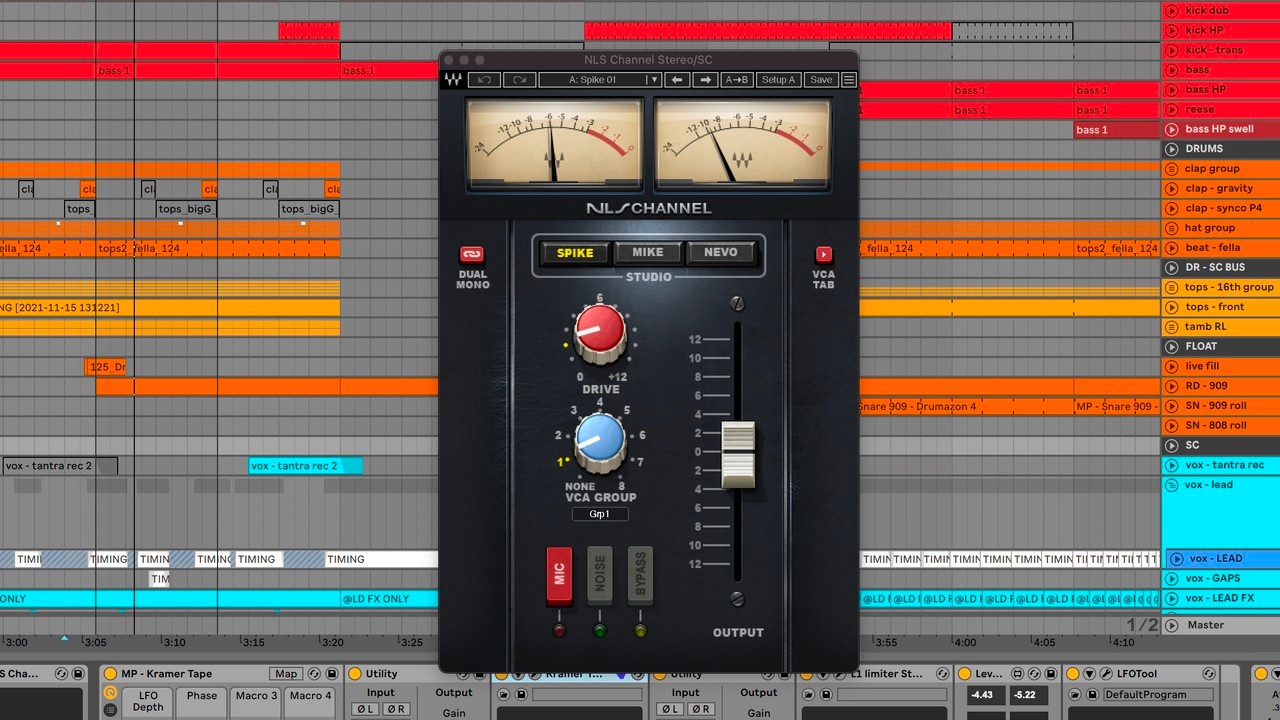The width and height of the screenshot is (1280, 720).
Task: Click the left VU meter
Action: [554, 143]
